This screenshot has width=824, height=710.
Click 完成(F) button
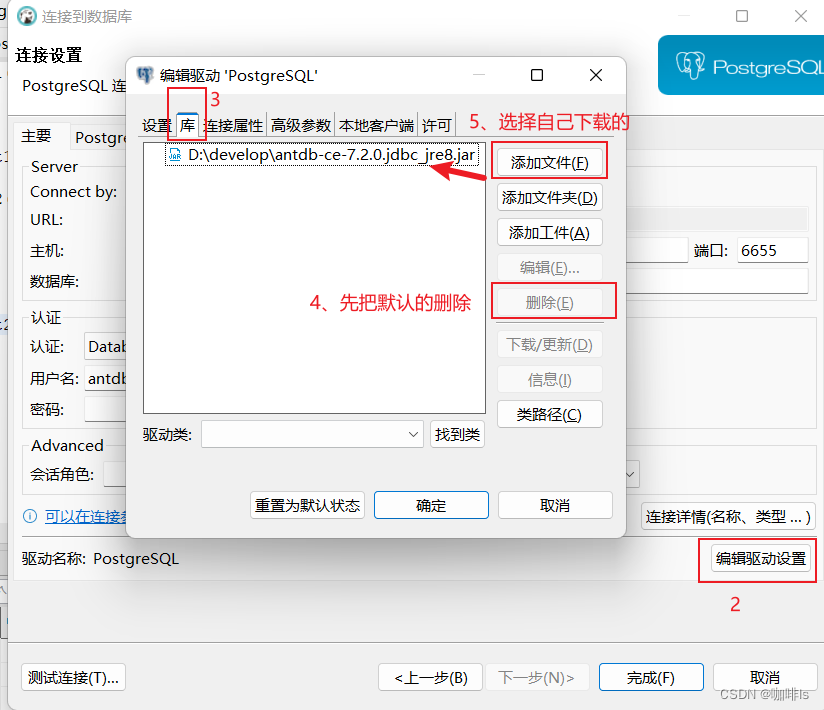pos(651,677)
